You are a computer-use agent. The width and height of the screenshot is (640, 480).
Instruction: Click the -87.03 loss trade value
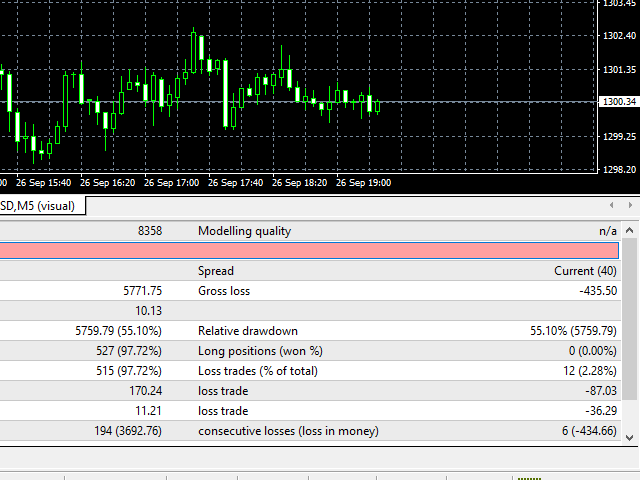click(601, 391)
